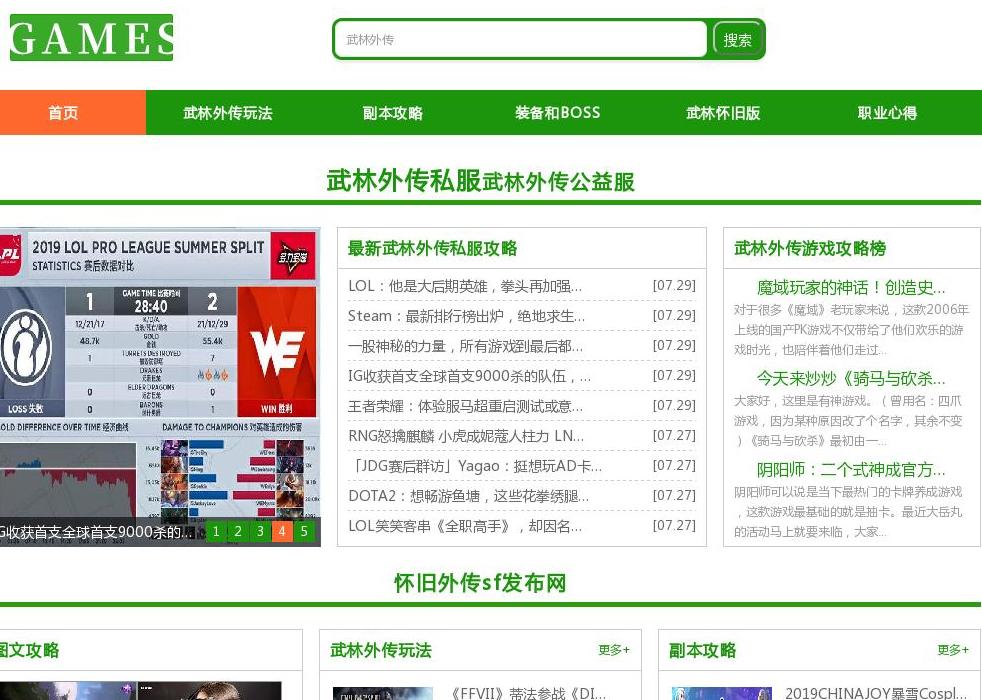Focus the 武林外传 search input field
This screenshot has height=700, width=982.
point(520,39)
